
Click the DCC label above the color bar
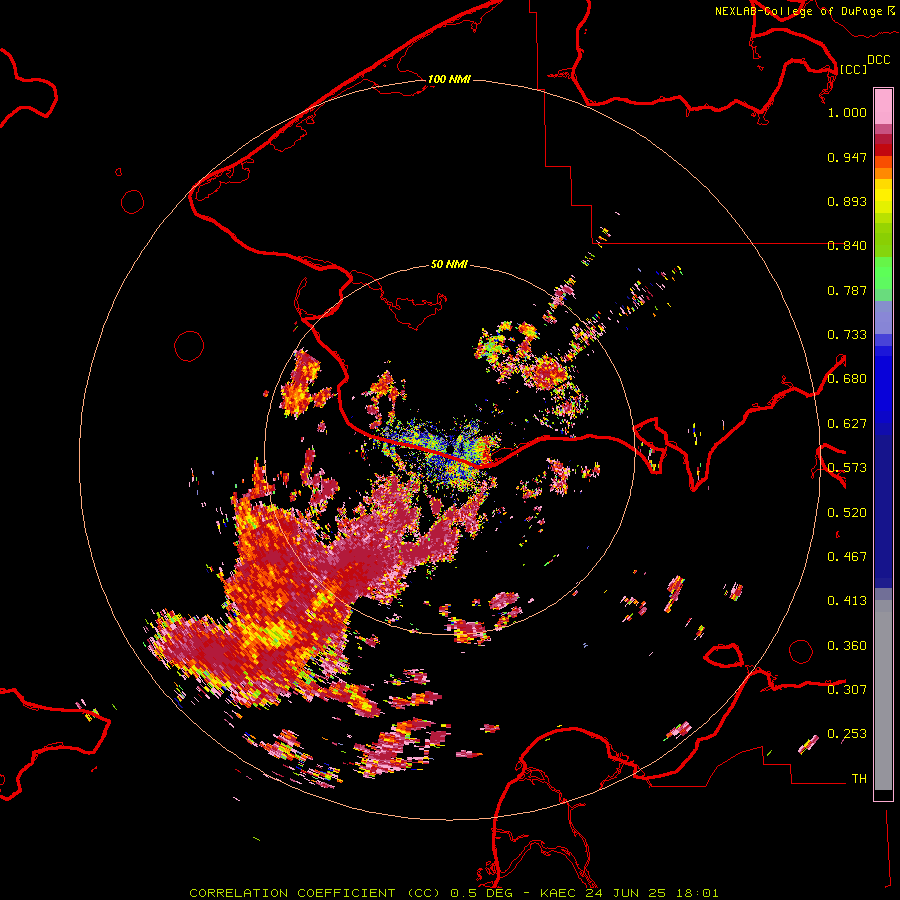pos(878,60)
